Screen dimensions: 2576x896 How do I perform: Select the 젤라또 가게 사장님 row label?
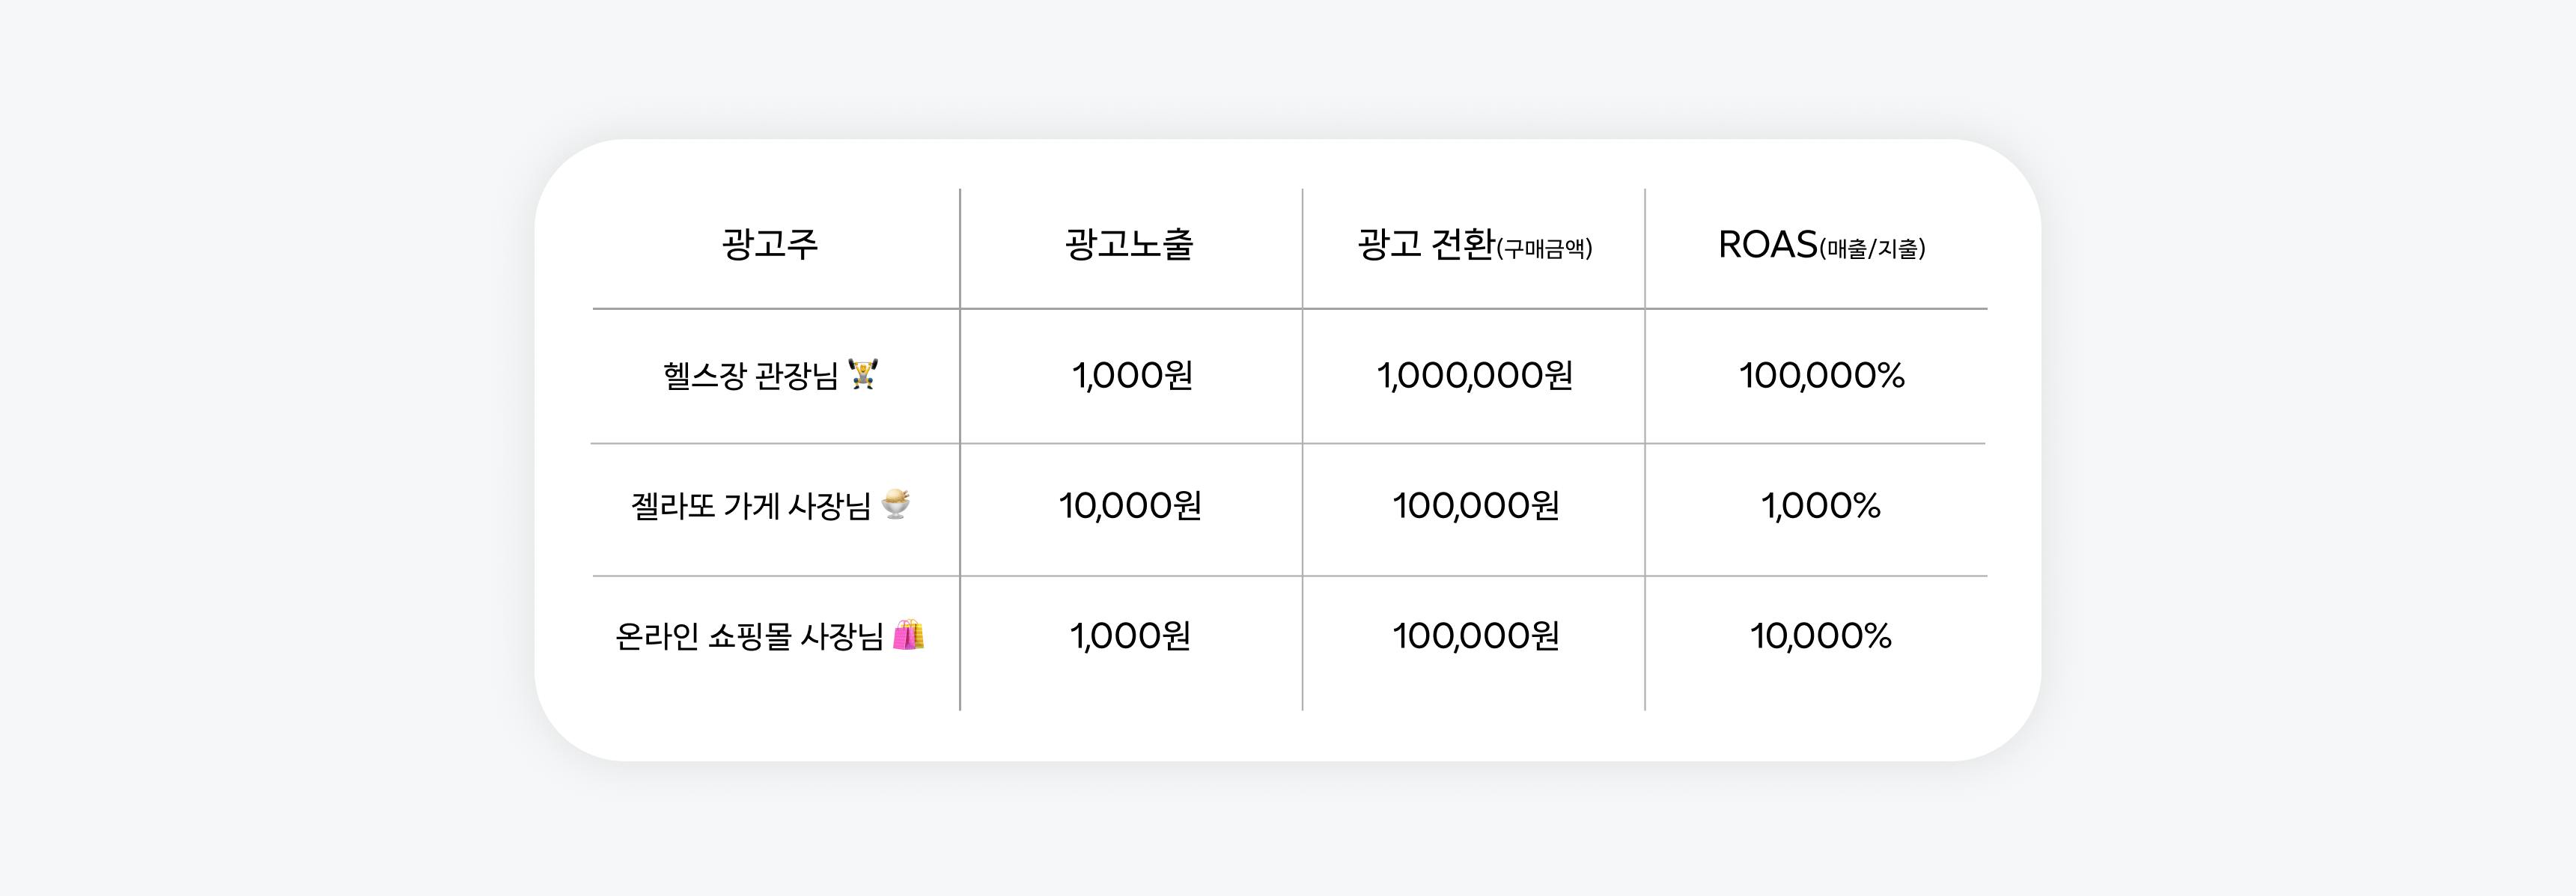click(750, 506)
